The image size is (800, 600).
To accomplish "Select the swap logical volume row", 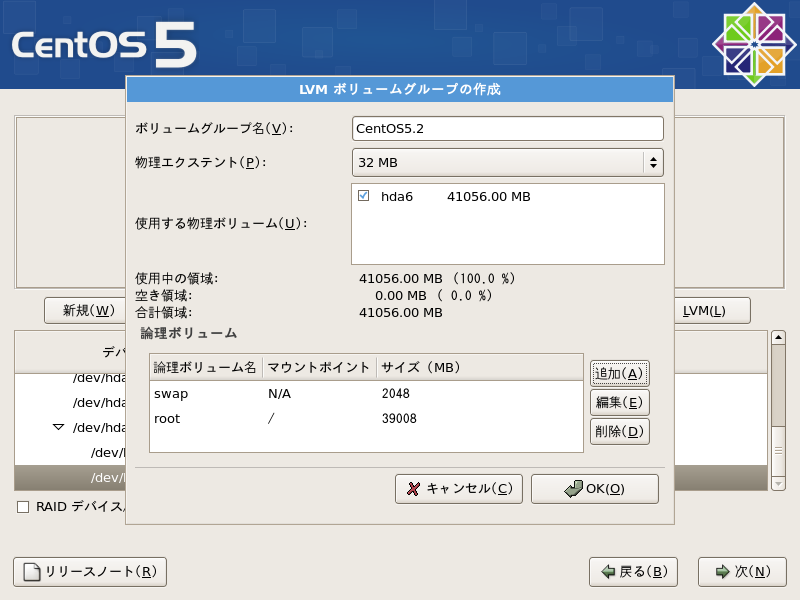I will coord(366,394).
